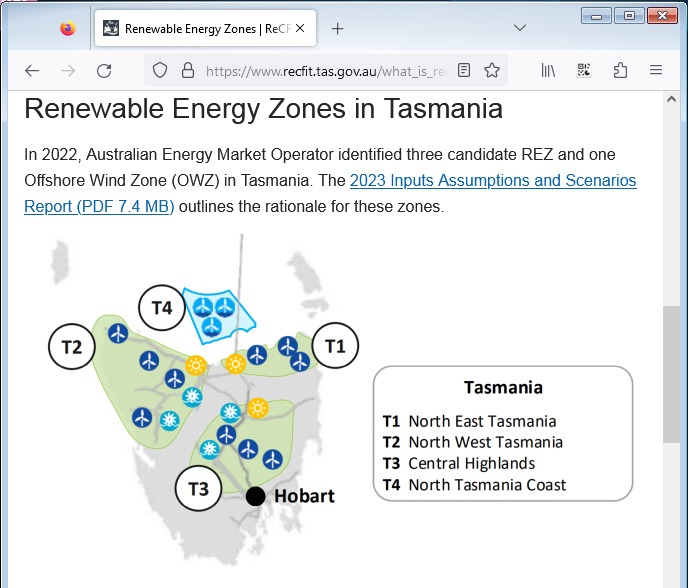Show site security padlock info

186,70
